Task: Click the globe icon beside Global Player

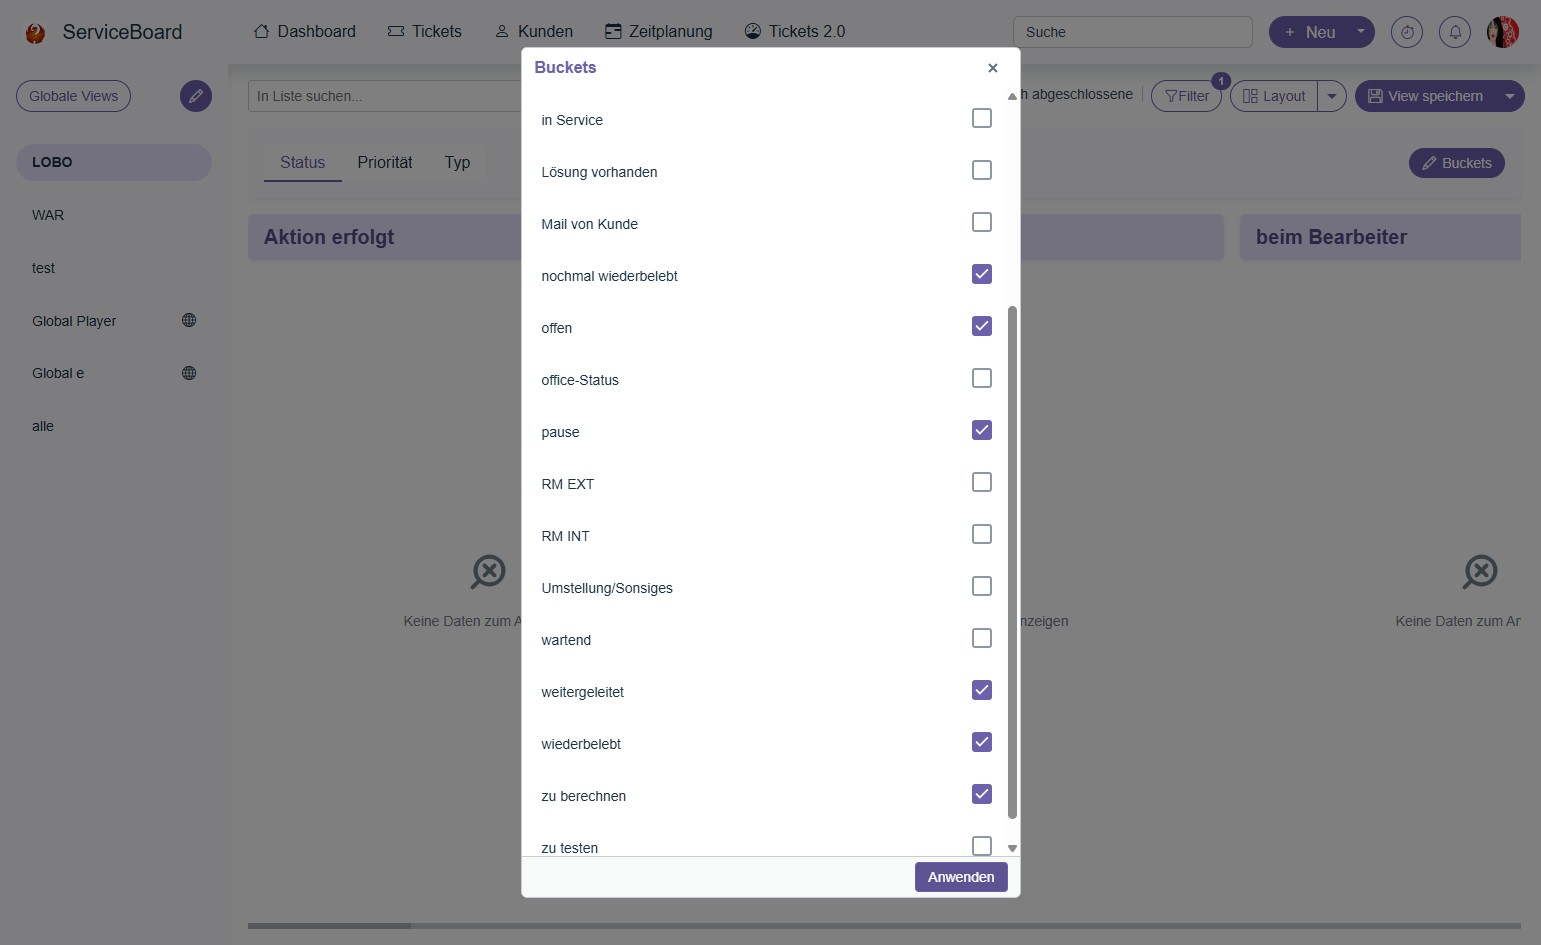Action: point(189,320)
